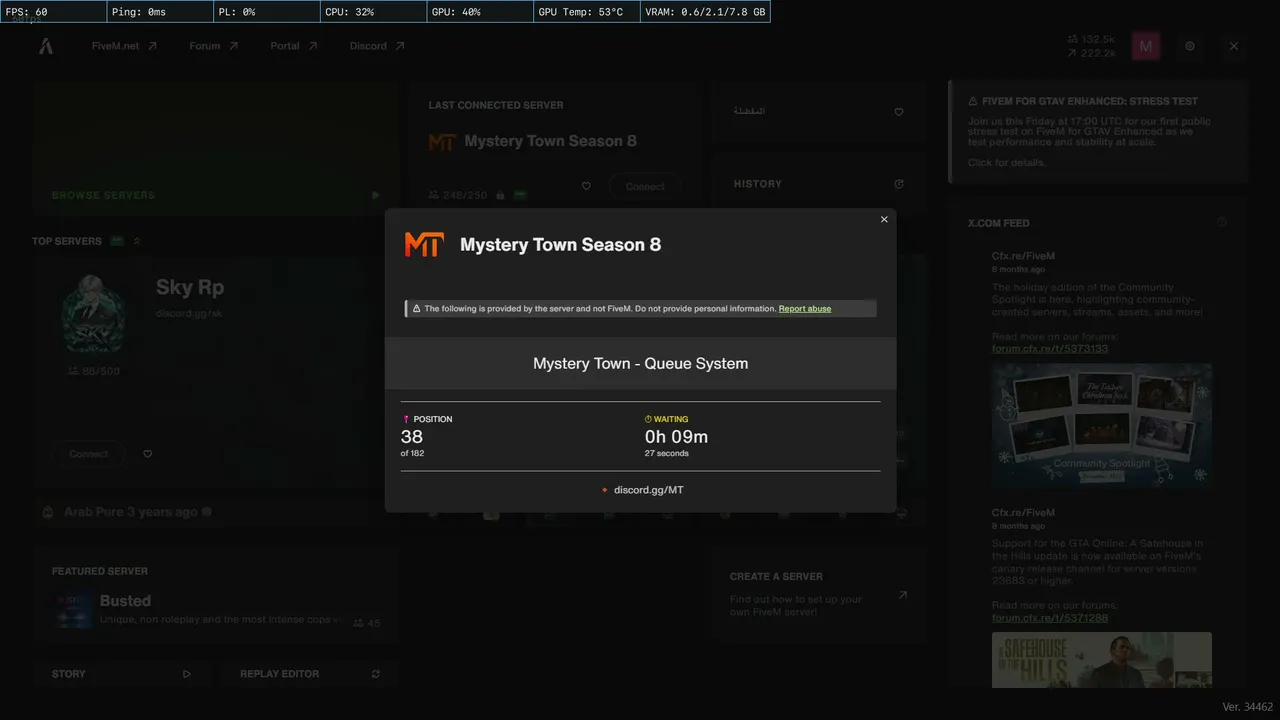
Task: Click the CPU: 32% overlay readout
Action: point(372,12)
